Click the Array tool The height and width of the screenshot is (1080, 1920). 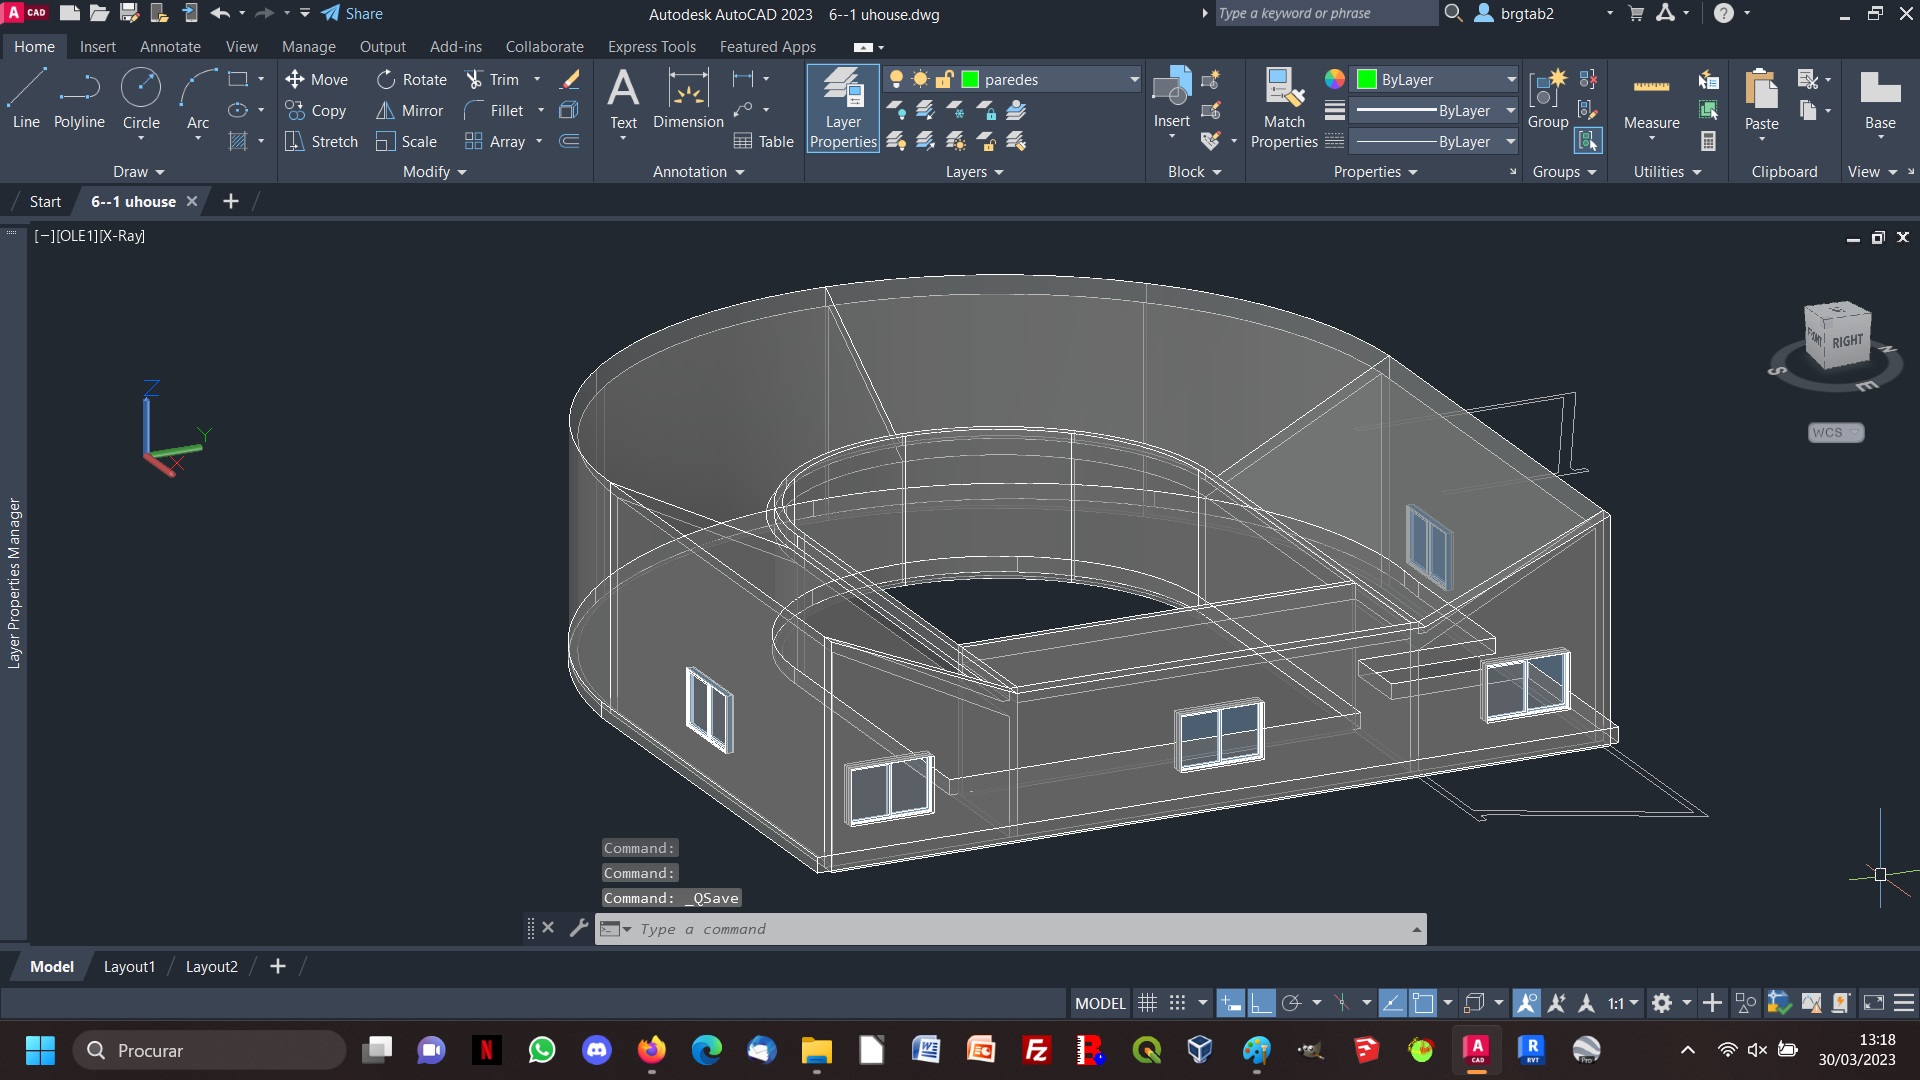pyautogui.click(x=496, y=141)
